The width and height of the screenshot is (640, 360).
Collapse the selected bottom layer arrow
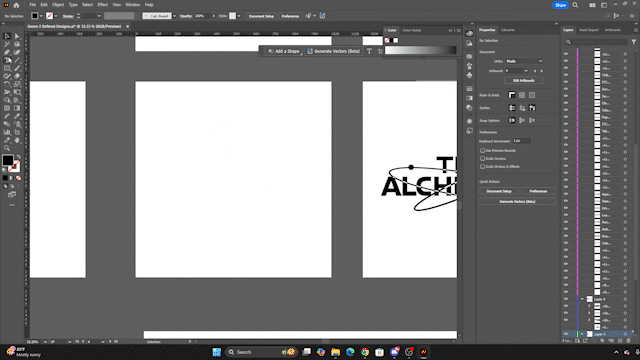pyautogui.click(x=582, y=334)
